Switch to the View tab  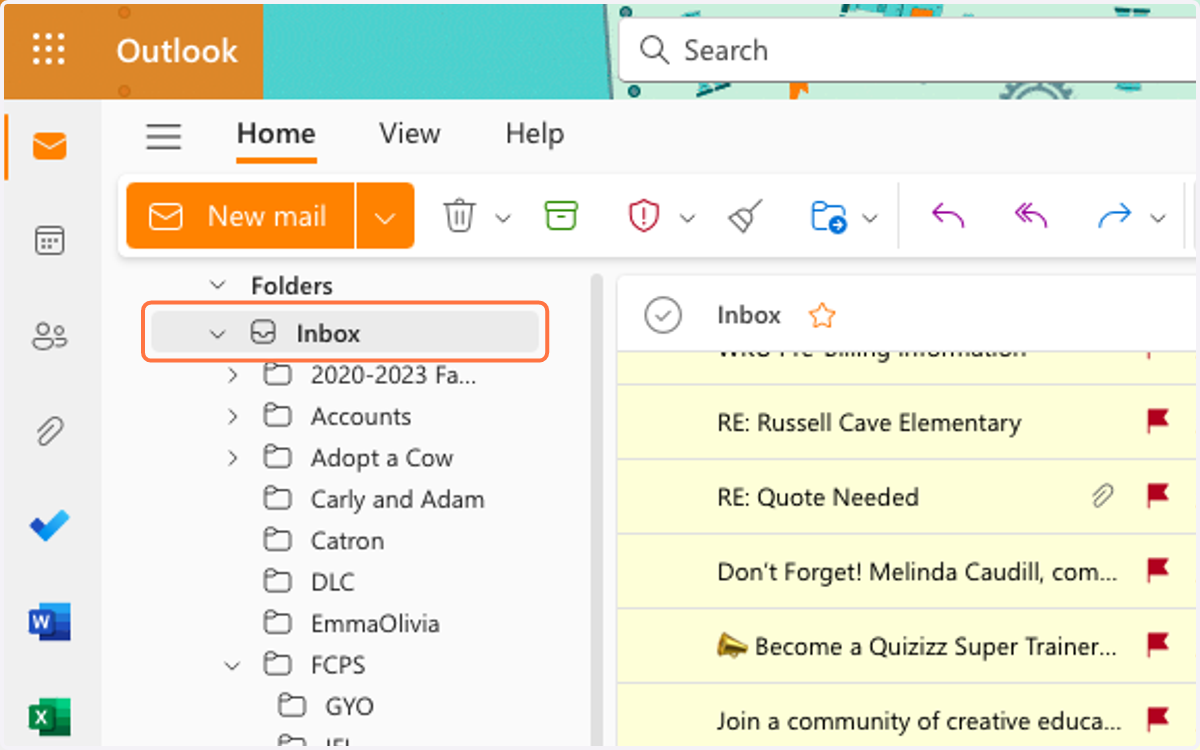point(410,134)
